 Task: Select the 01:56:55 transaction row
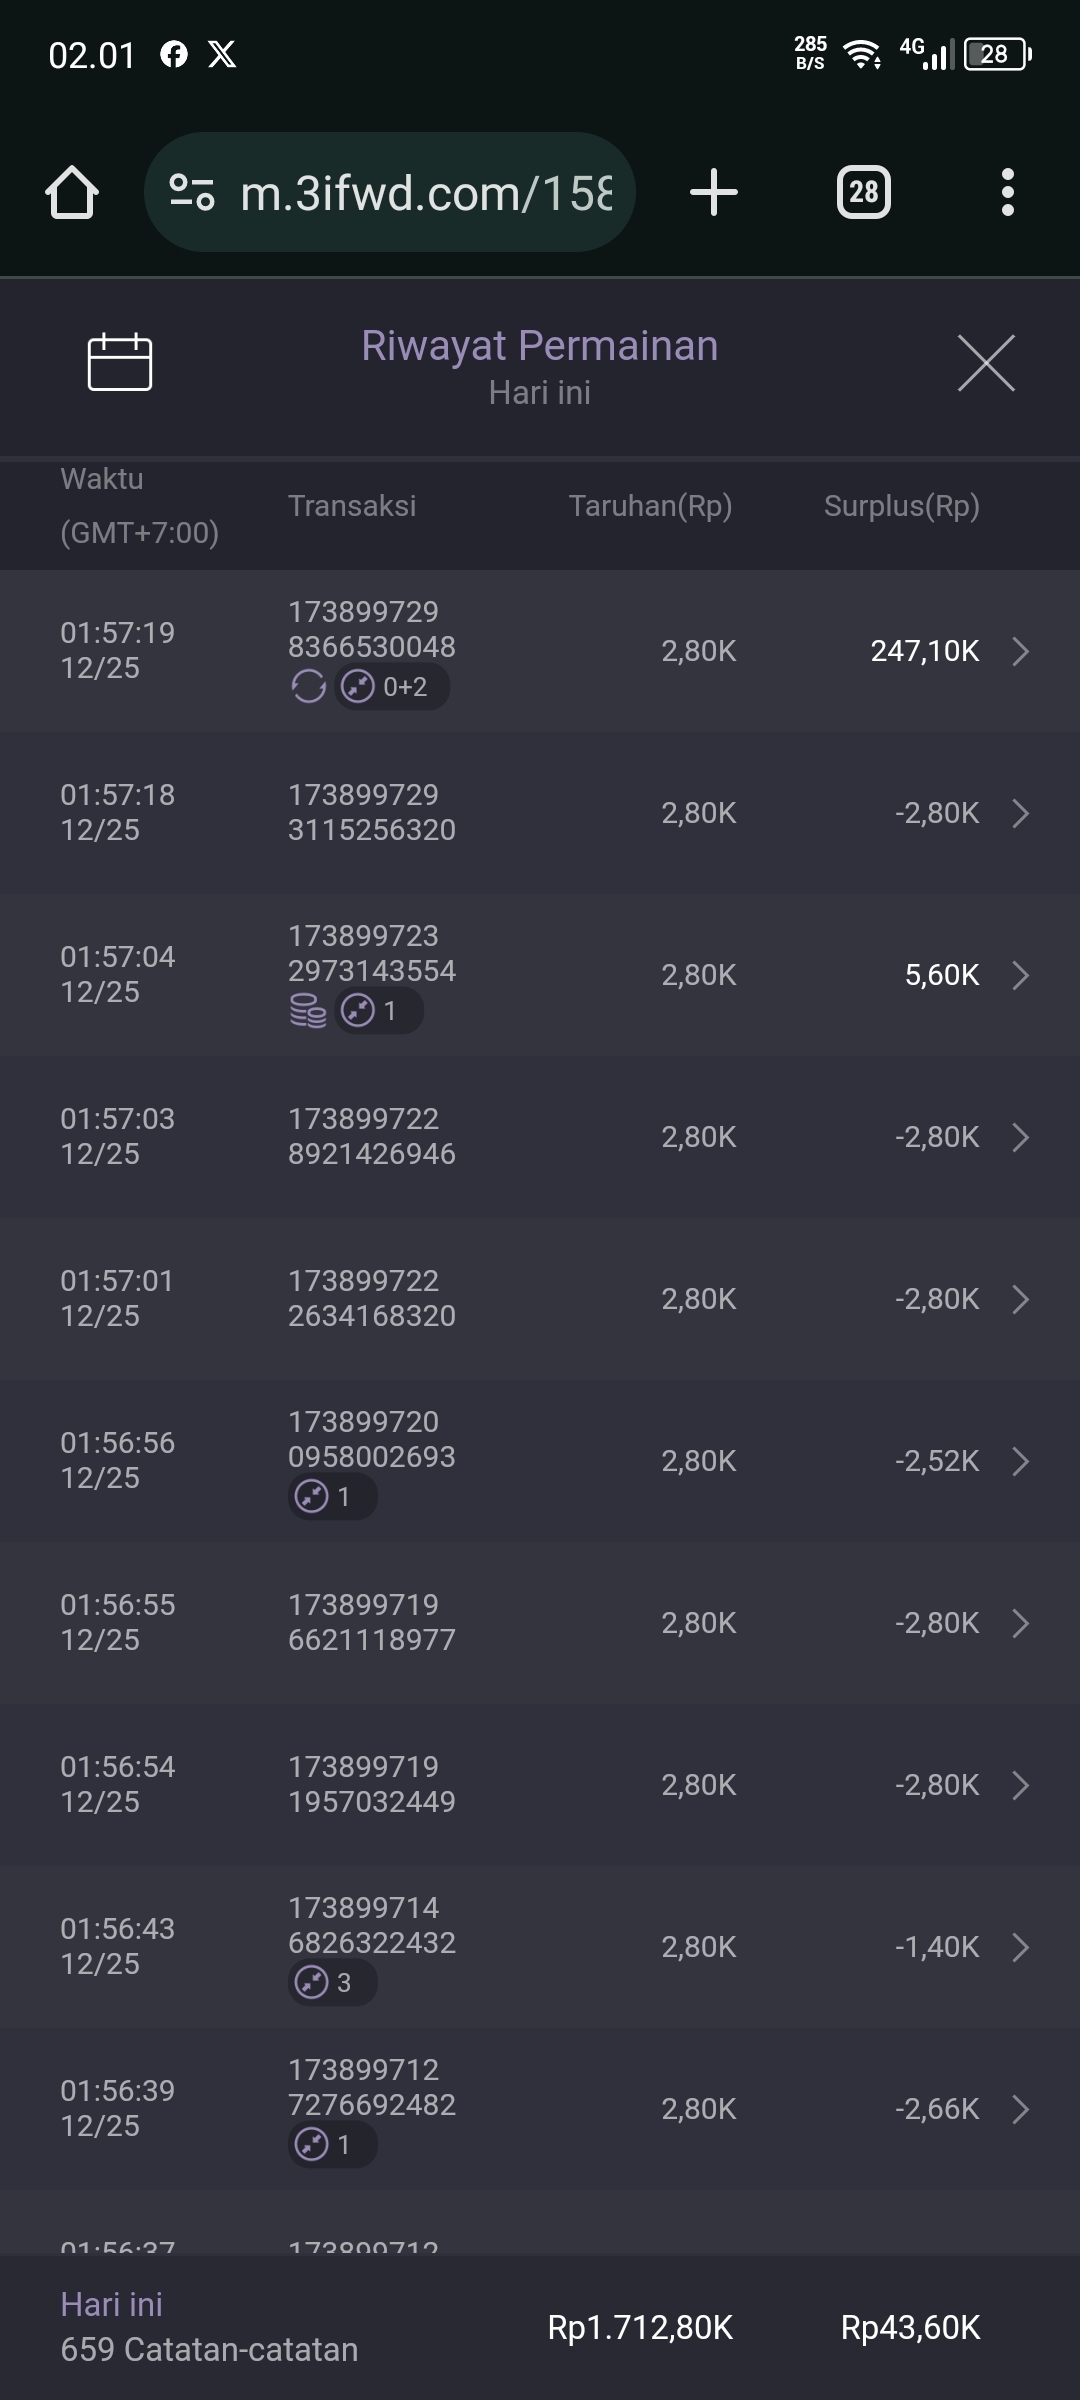[540, 1622]
